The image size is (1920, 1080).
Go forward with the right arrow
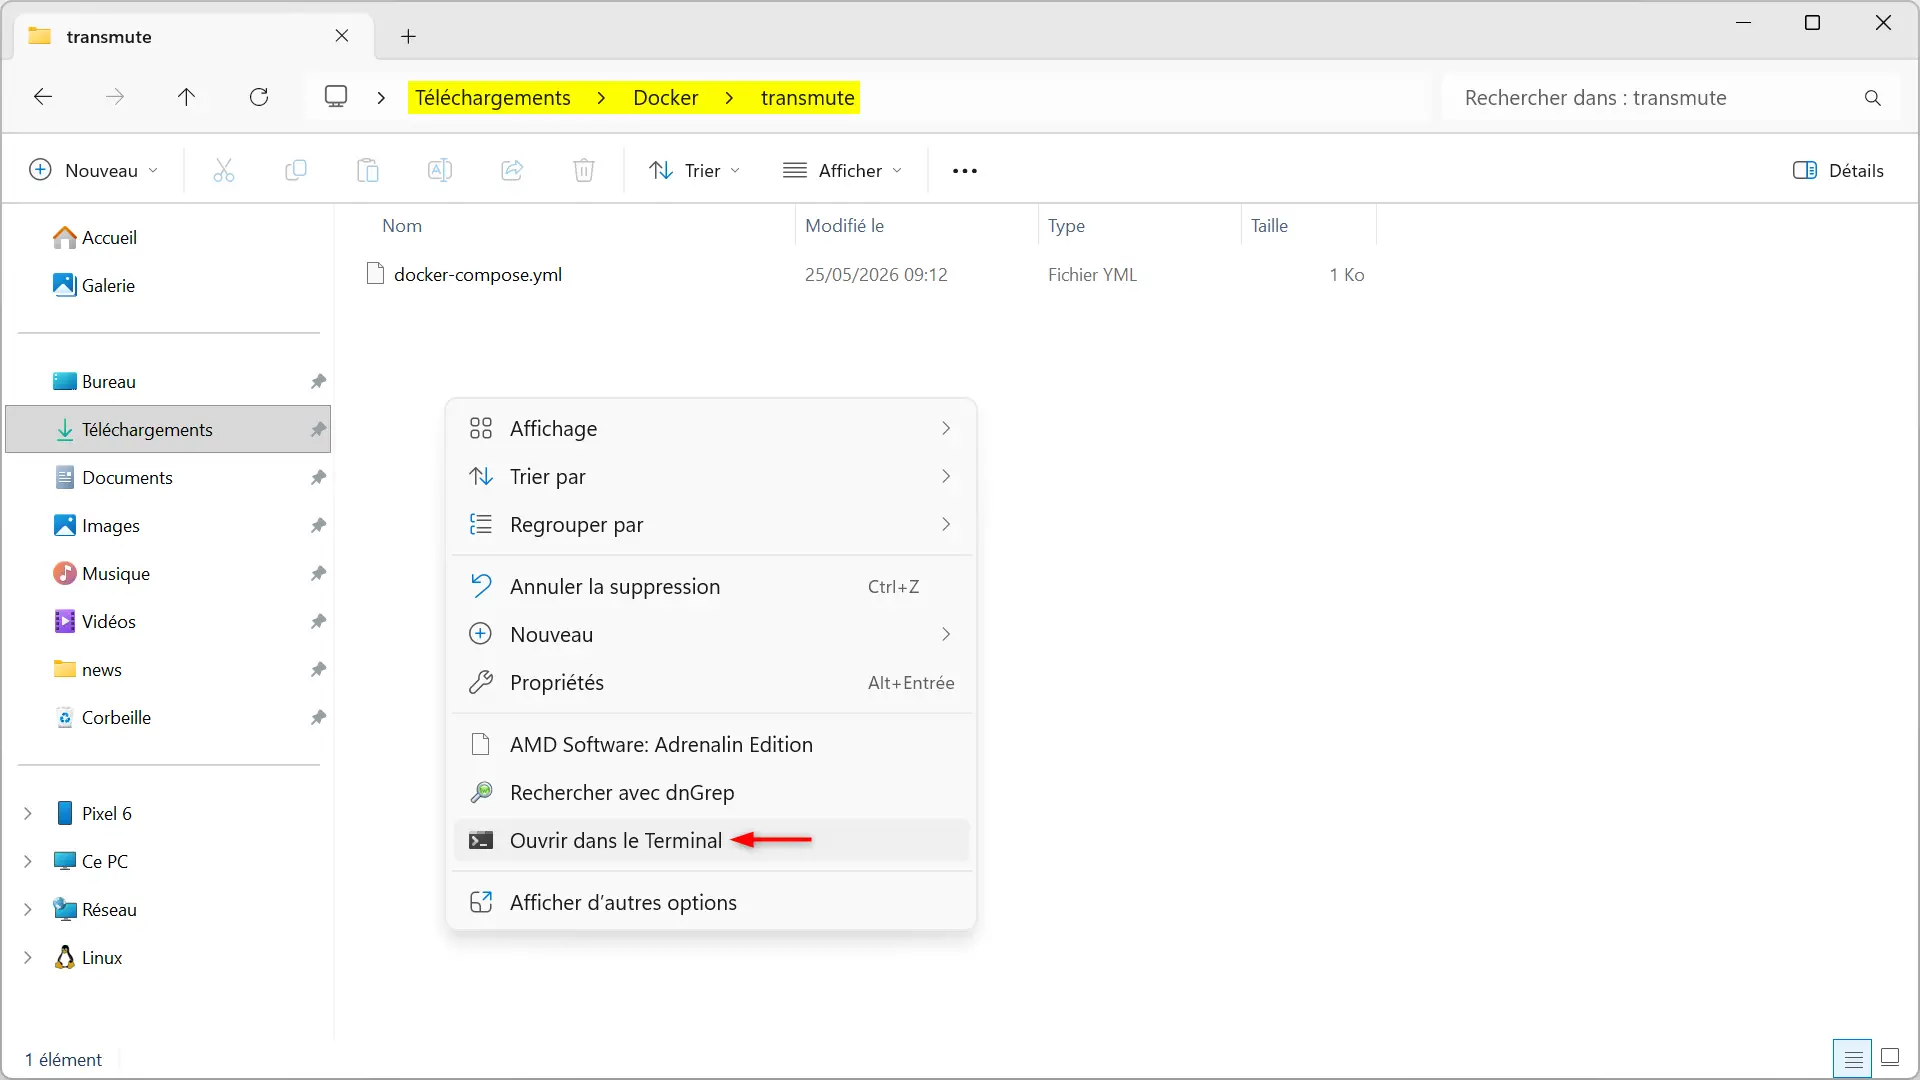[115, 97]
